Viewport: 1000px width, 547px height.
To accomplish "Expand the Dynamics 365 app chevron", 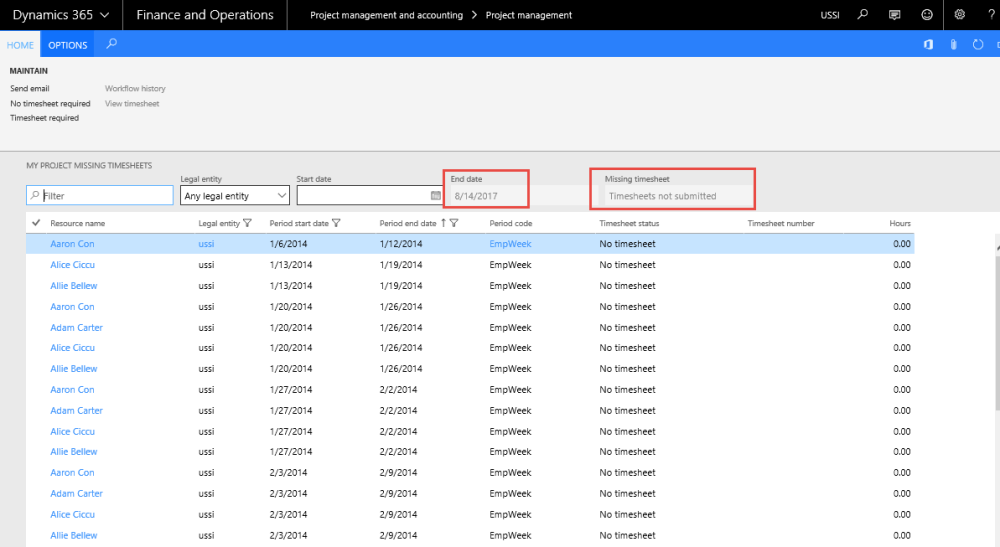I will point(104,15).
